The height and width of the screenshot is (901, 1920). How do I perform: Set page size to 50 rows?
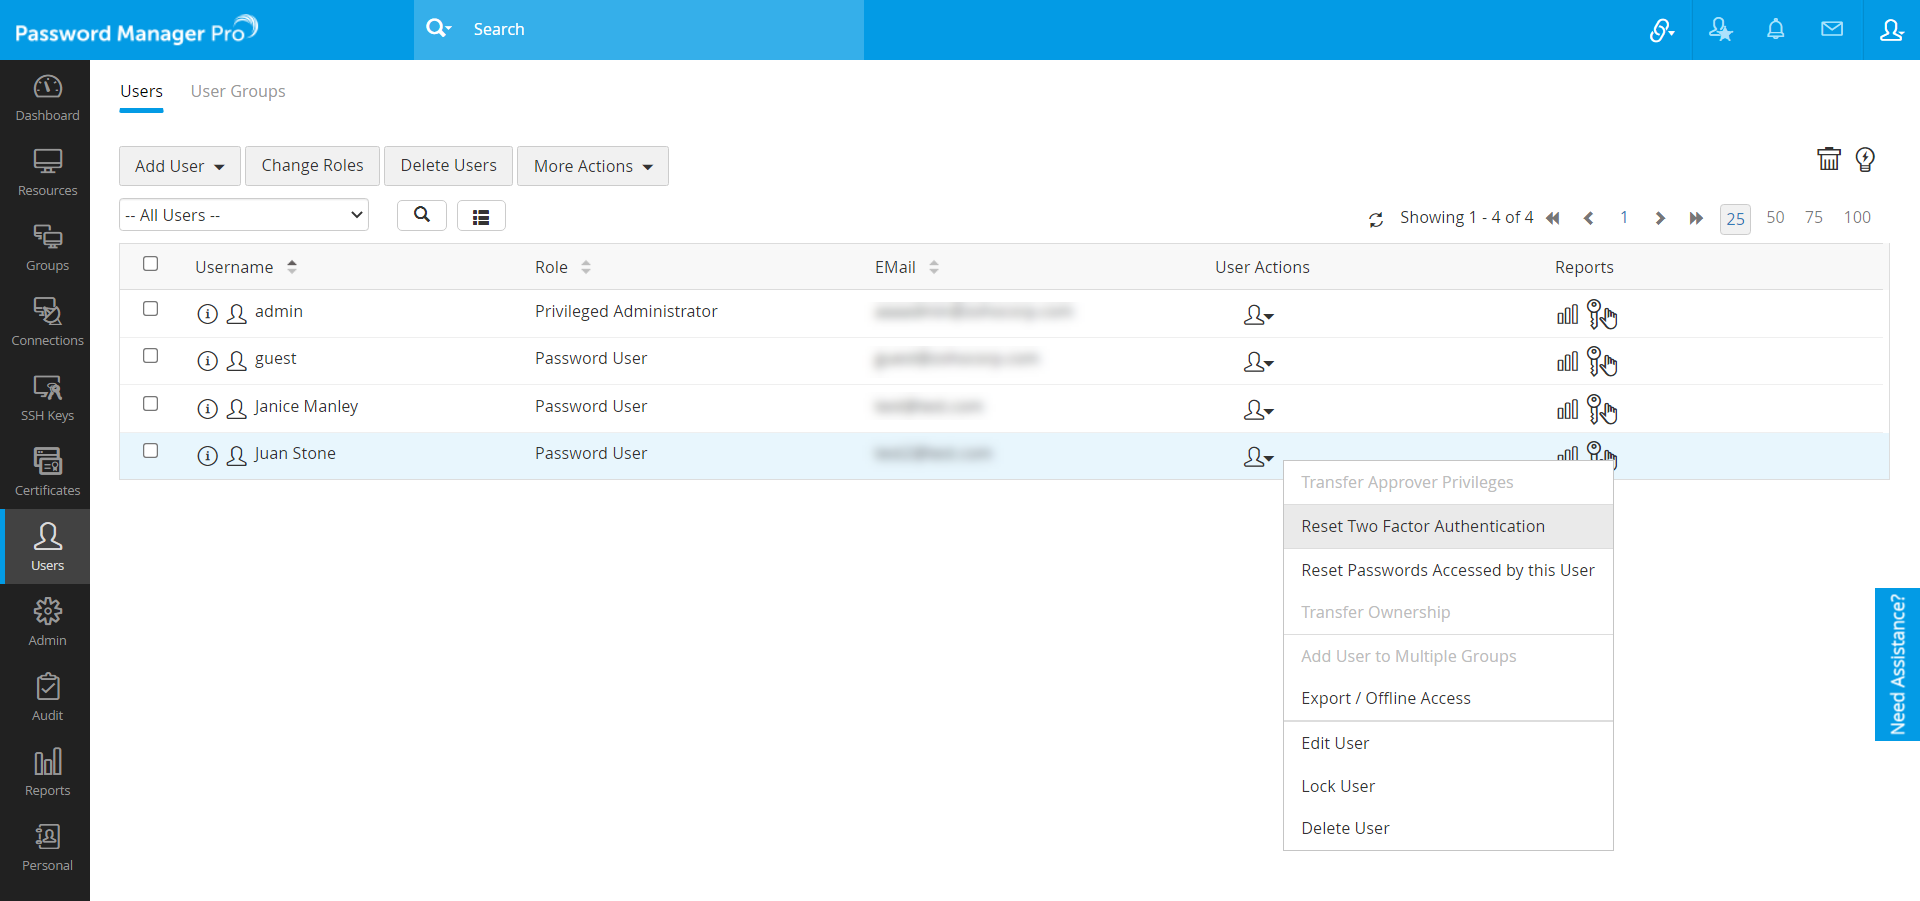(1775, 217)
